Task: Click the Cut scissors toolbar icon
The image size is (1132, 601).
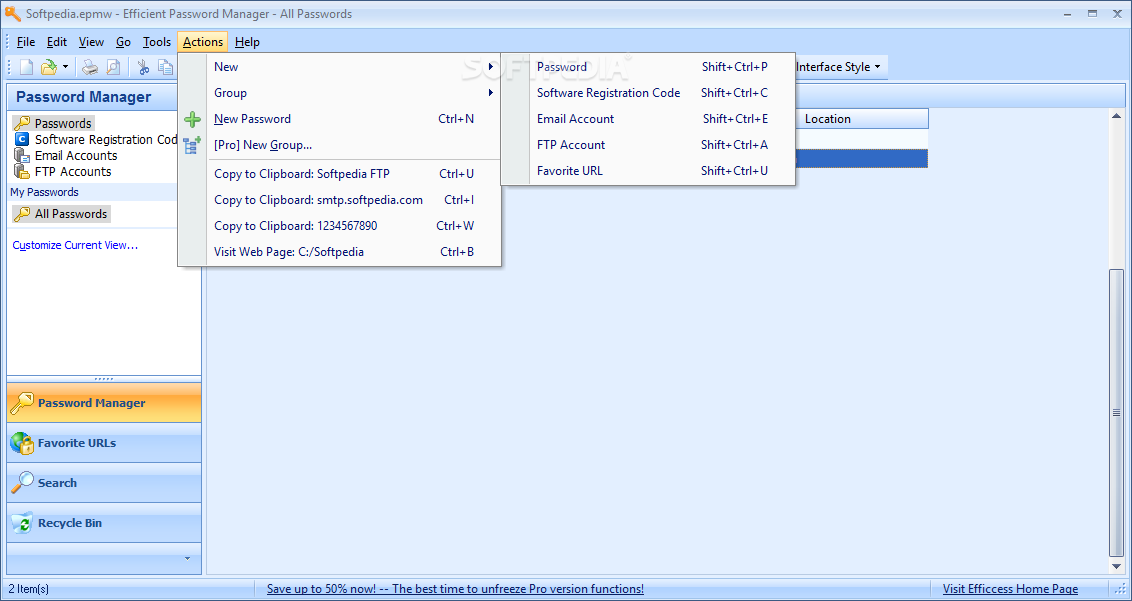Action: click(143, 68)
